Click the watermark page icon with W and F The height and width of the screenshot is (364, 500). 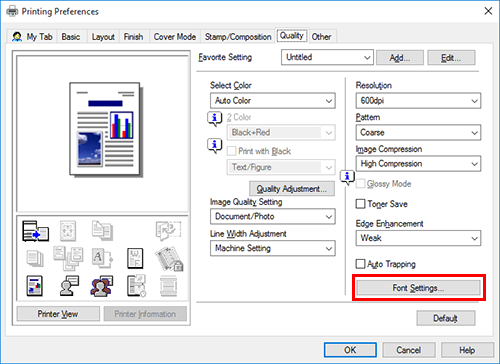(135, 258)
